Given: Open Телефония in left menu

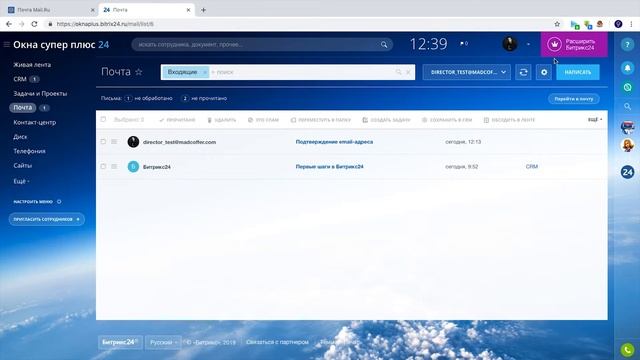Looking at the screenshot, I should point(29,151).
